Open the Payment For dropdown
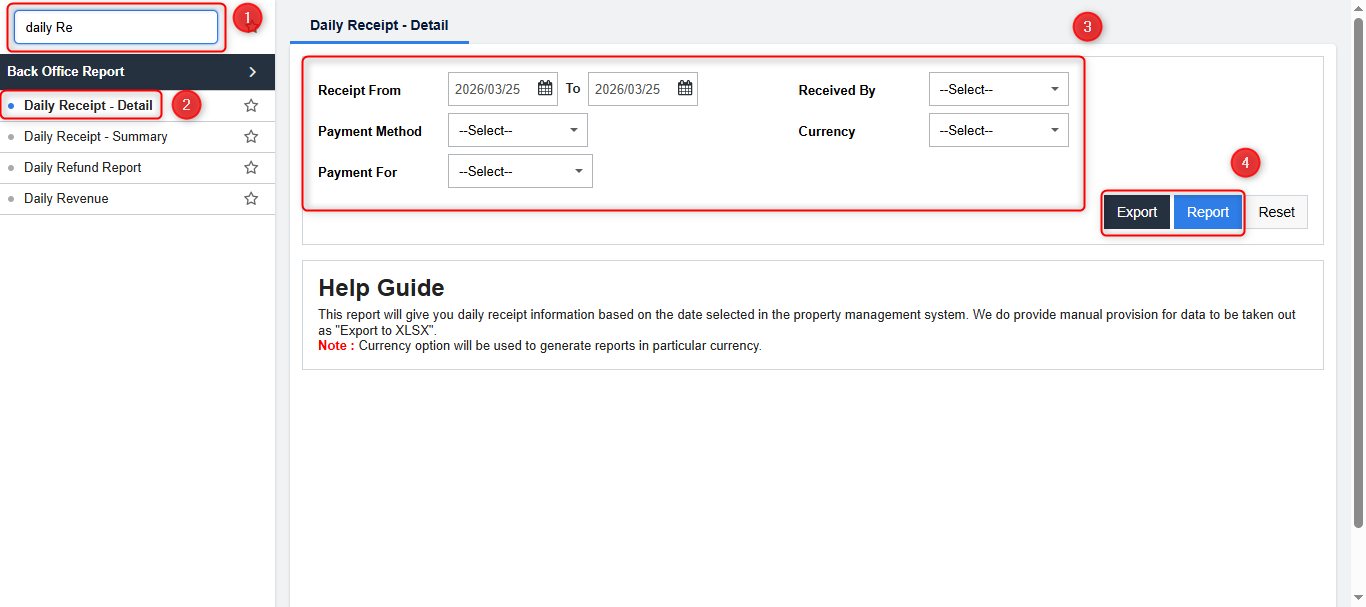The width and height of the screenshot is (1366, 607). point(520,171)
